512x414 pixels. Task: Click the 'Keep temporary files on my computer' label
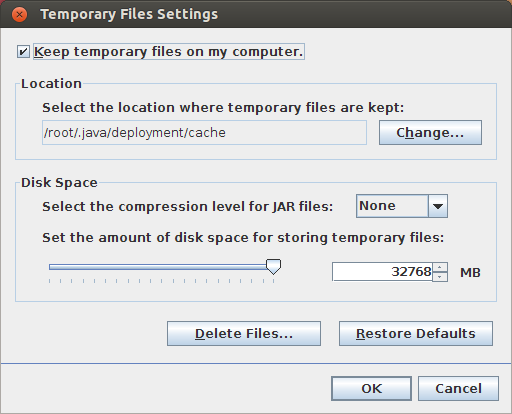tap(169, 52)
